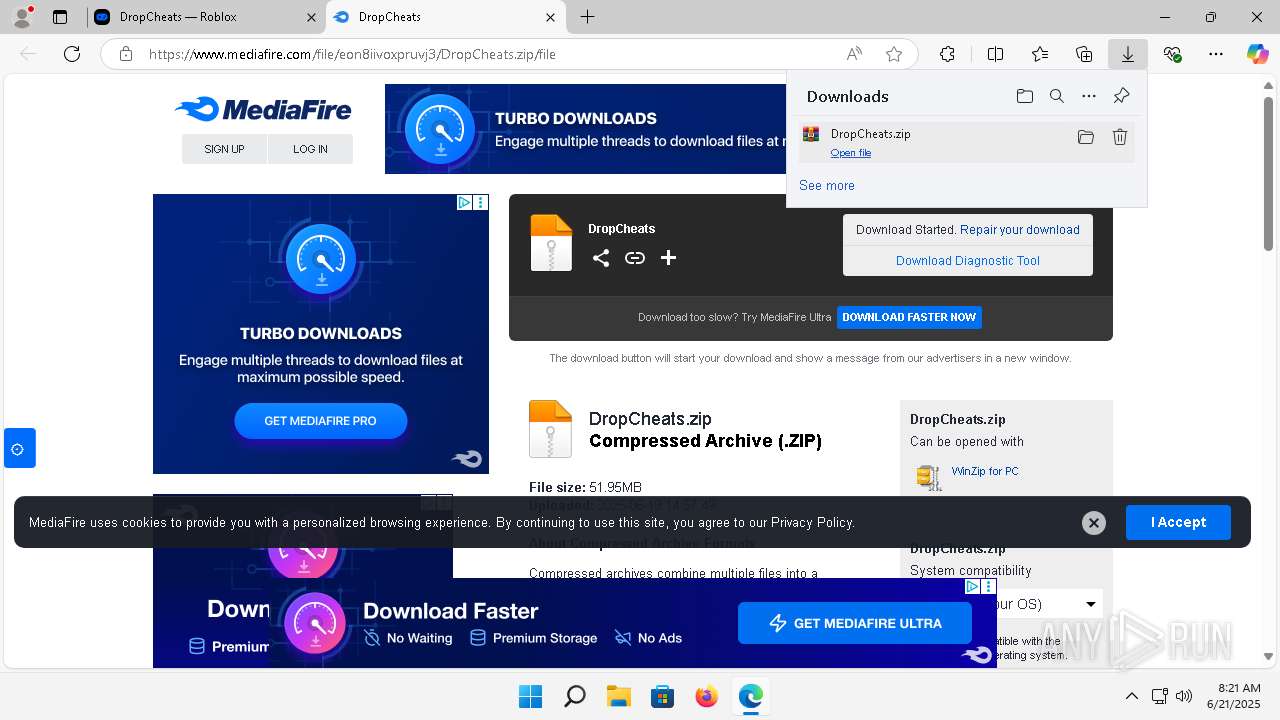Go to MediaFire home logo

[x=263, y=110]
